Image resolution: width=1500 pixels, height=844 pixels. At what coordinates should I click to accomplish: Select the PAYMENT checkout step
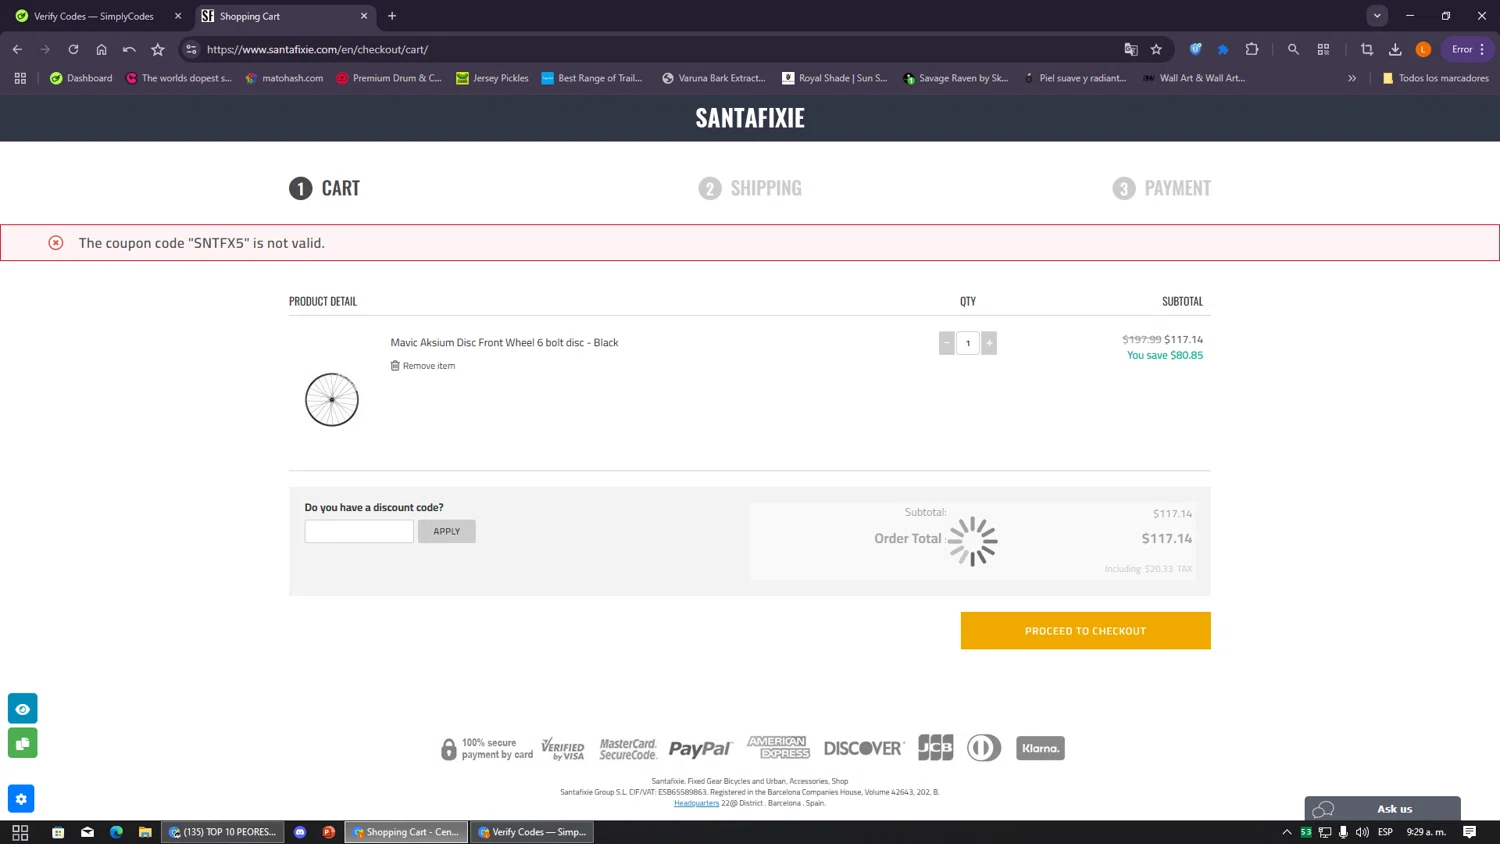pos(1161,188)
